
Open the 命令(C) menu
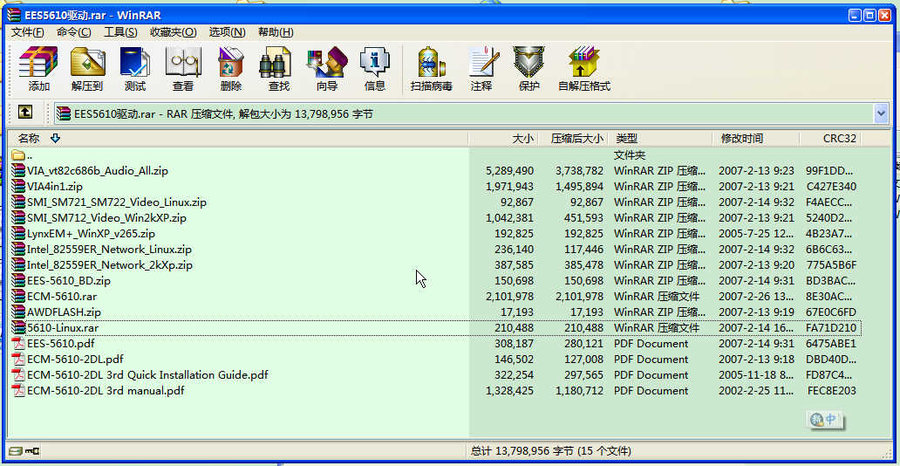[x=73, y=32]
